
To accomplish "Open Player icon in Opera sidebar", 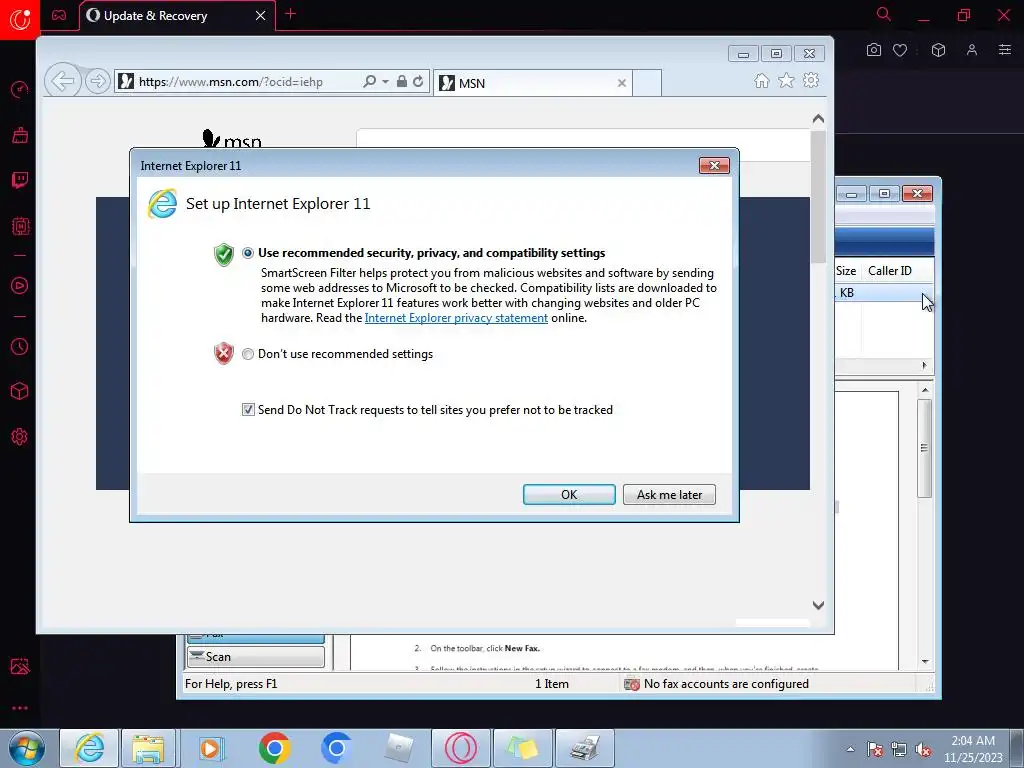I will point(20,285).
